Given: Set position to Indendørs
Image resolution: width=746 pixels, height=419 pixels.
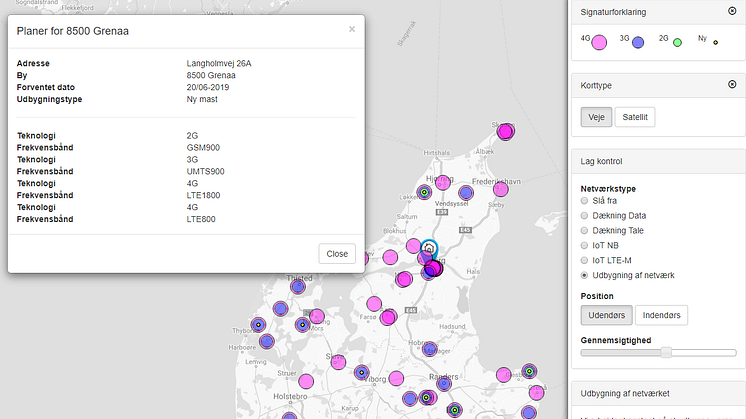Looking at the screenshot, I should point(661,315).
